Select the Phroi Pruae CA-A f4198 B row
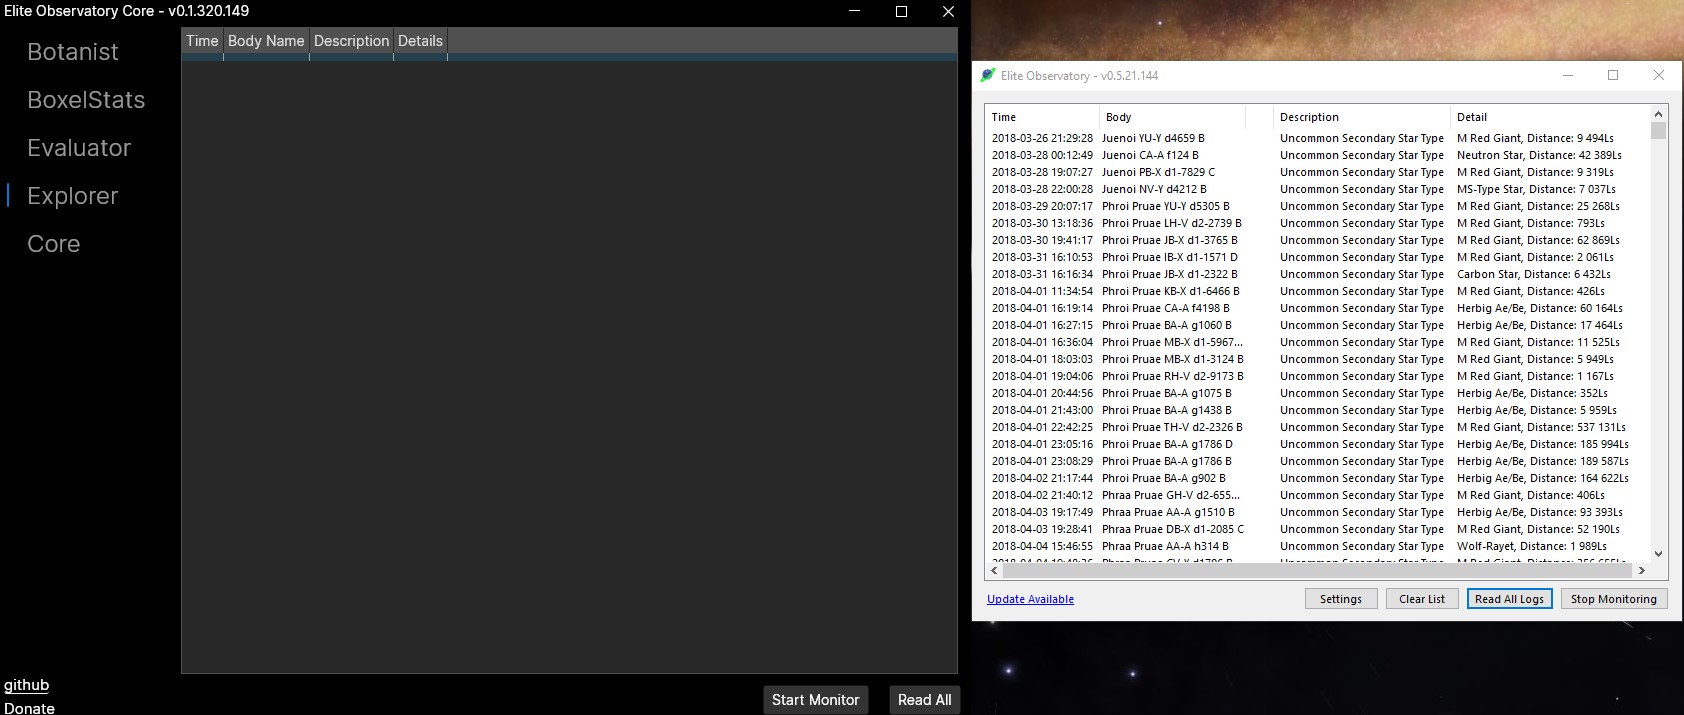The width and height of the screenshot is (1684, 715). click(1317, 308)
